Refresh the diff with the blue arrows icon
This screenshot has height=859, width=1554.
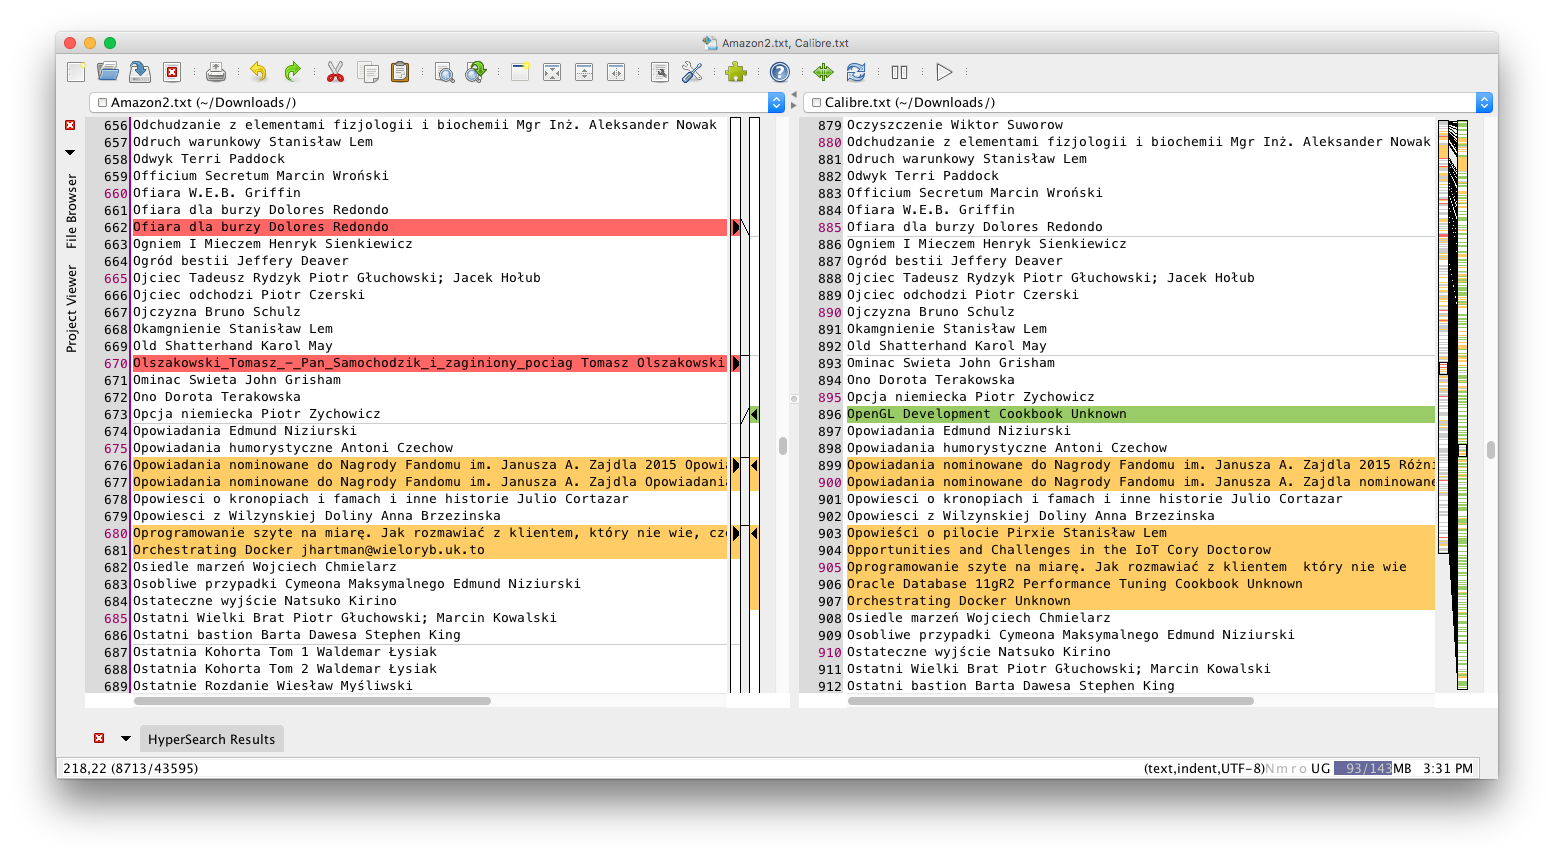pos(856,72)
